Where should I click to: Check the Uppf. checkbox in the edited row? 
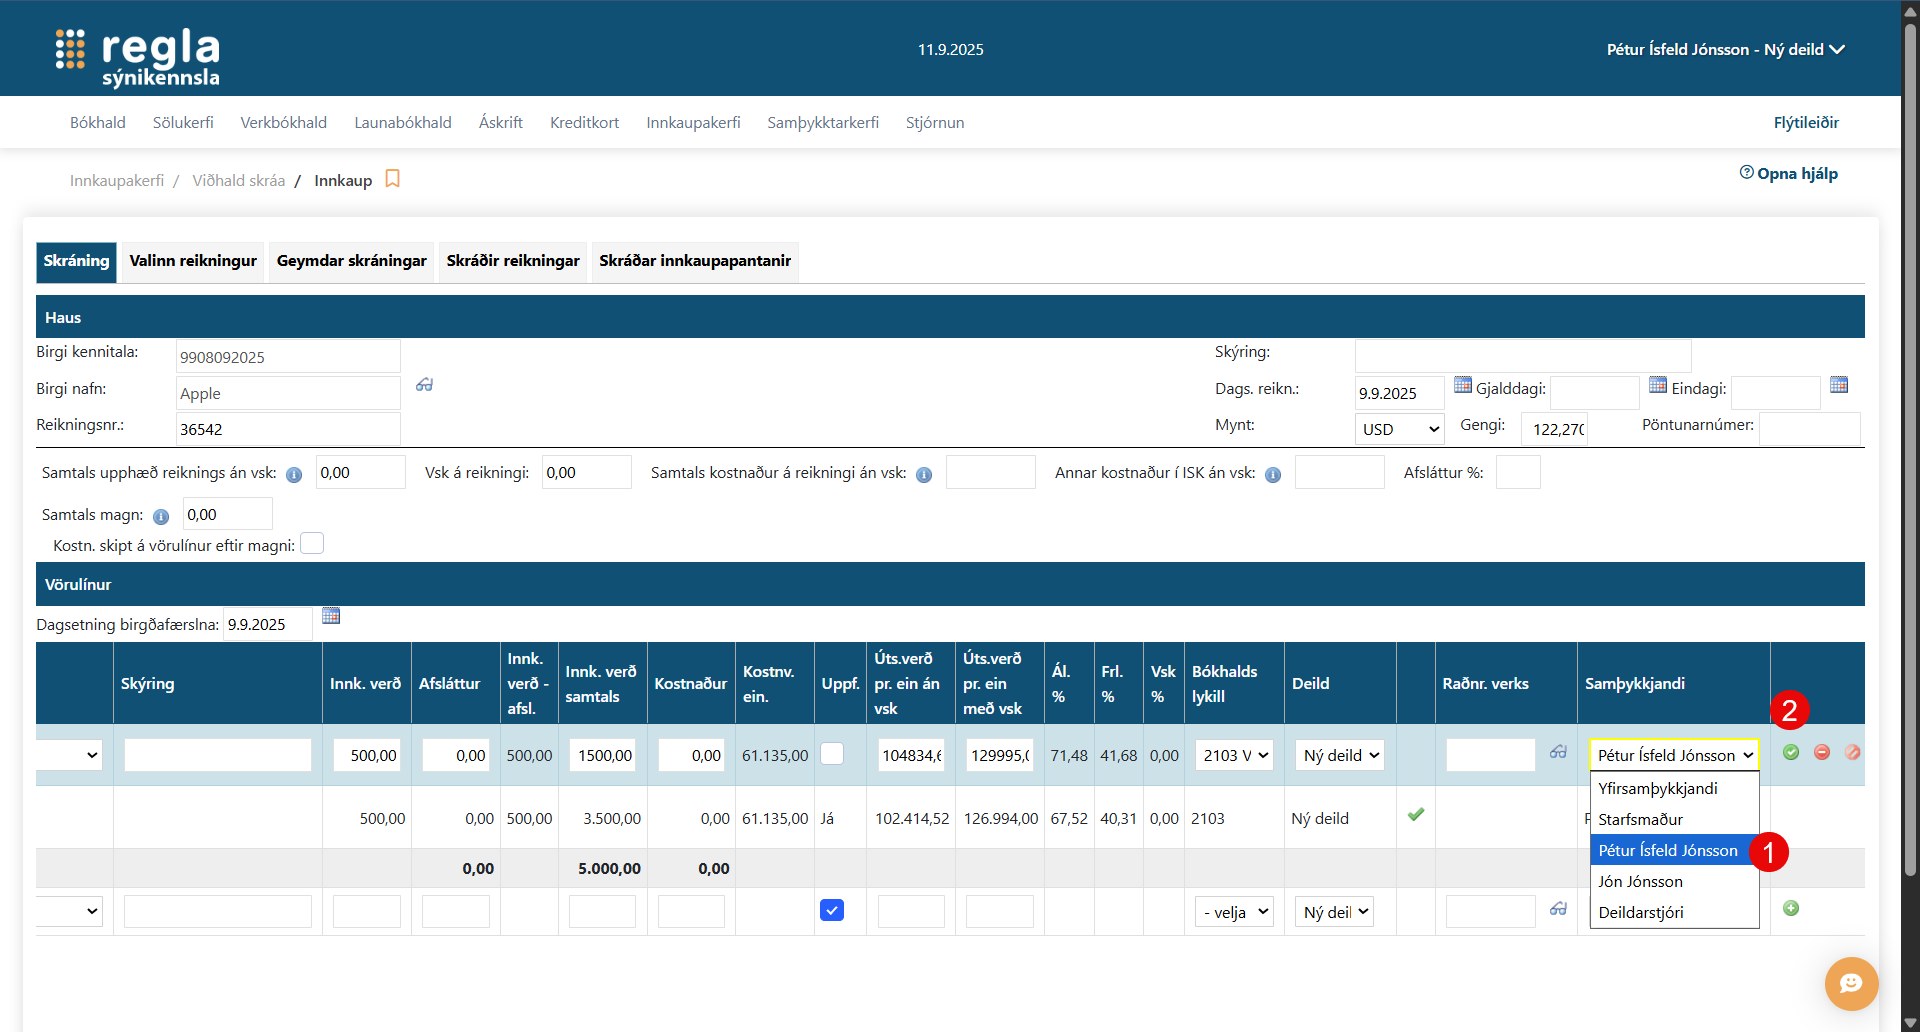pyautogui.click(x=832, y=754)
